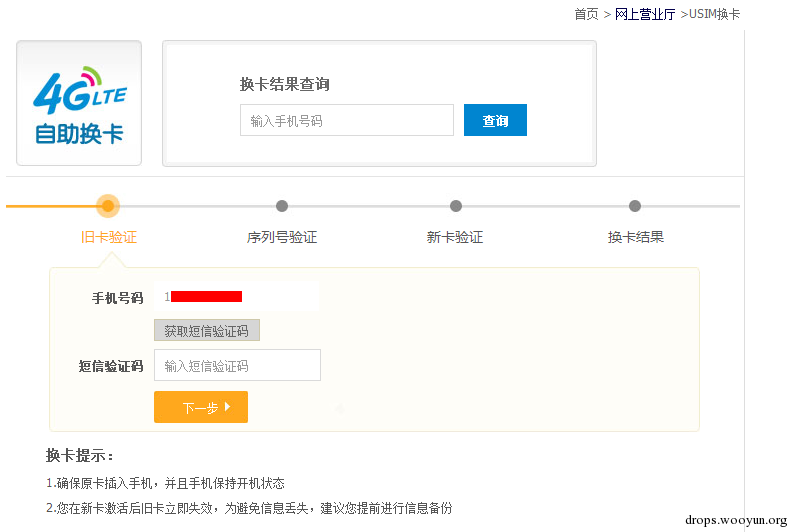The image size is (791, 532).
Task: Select the 换卡结果 step label
Action: tap(636, 237)
